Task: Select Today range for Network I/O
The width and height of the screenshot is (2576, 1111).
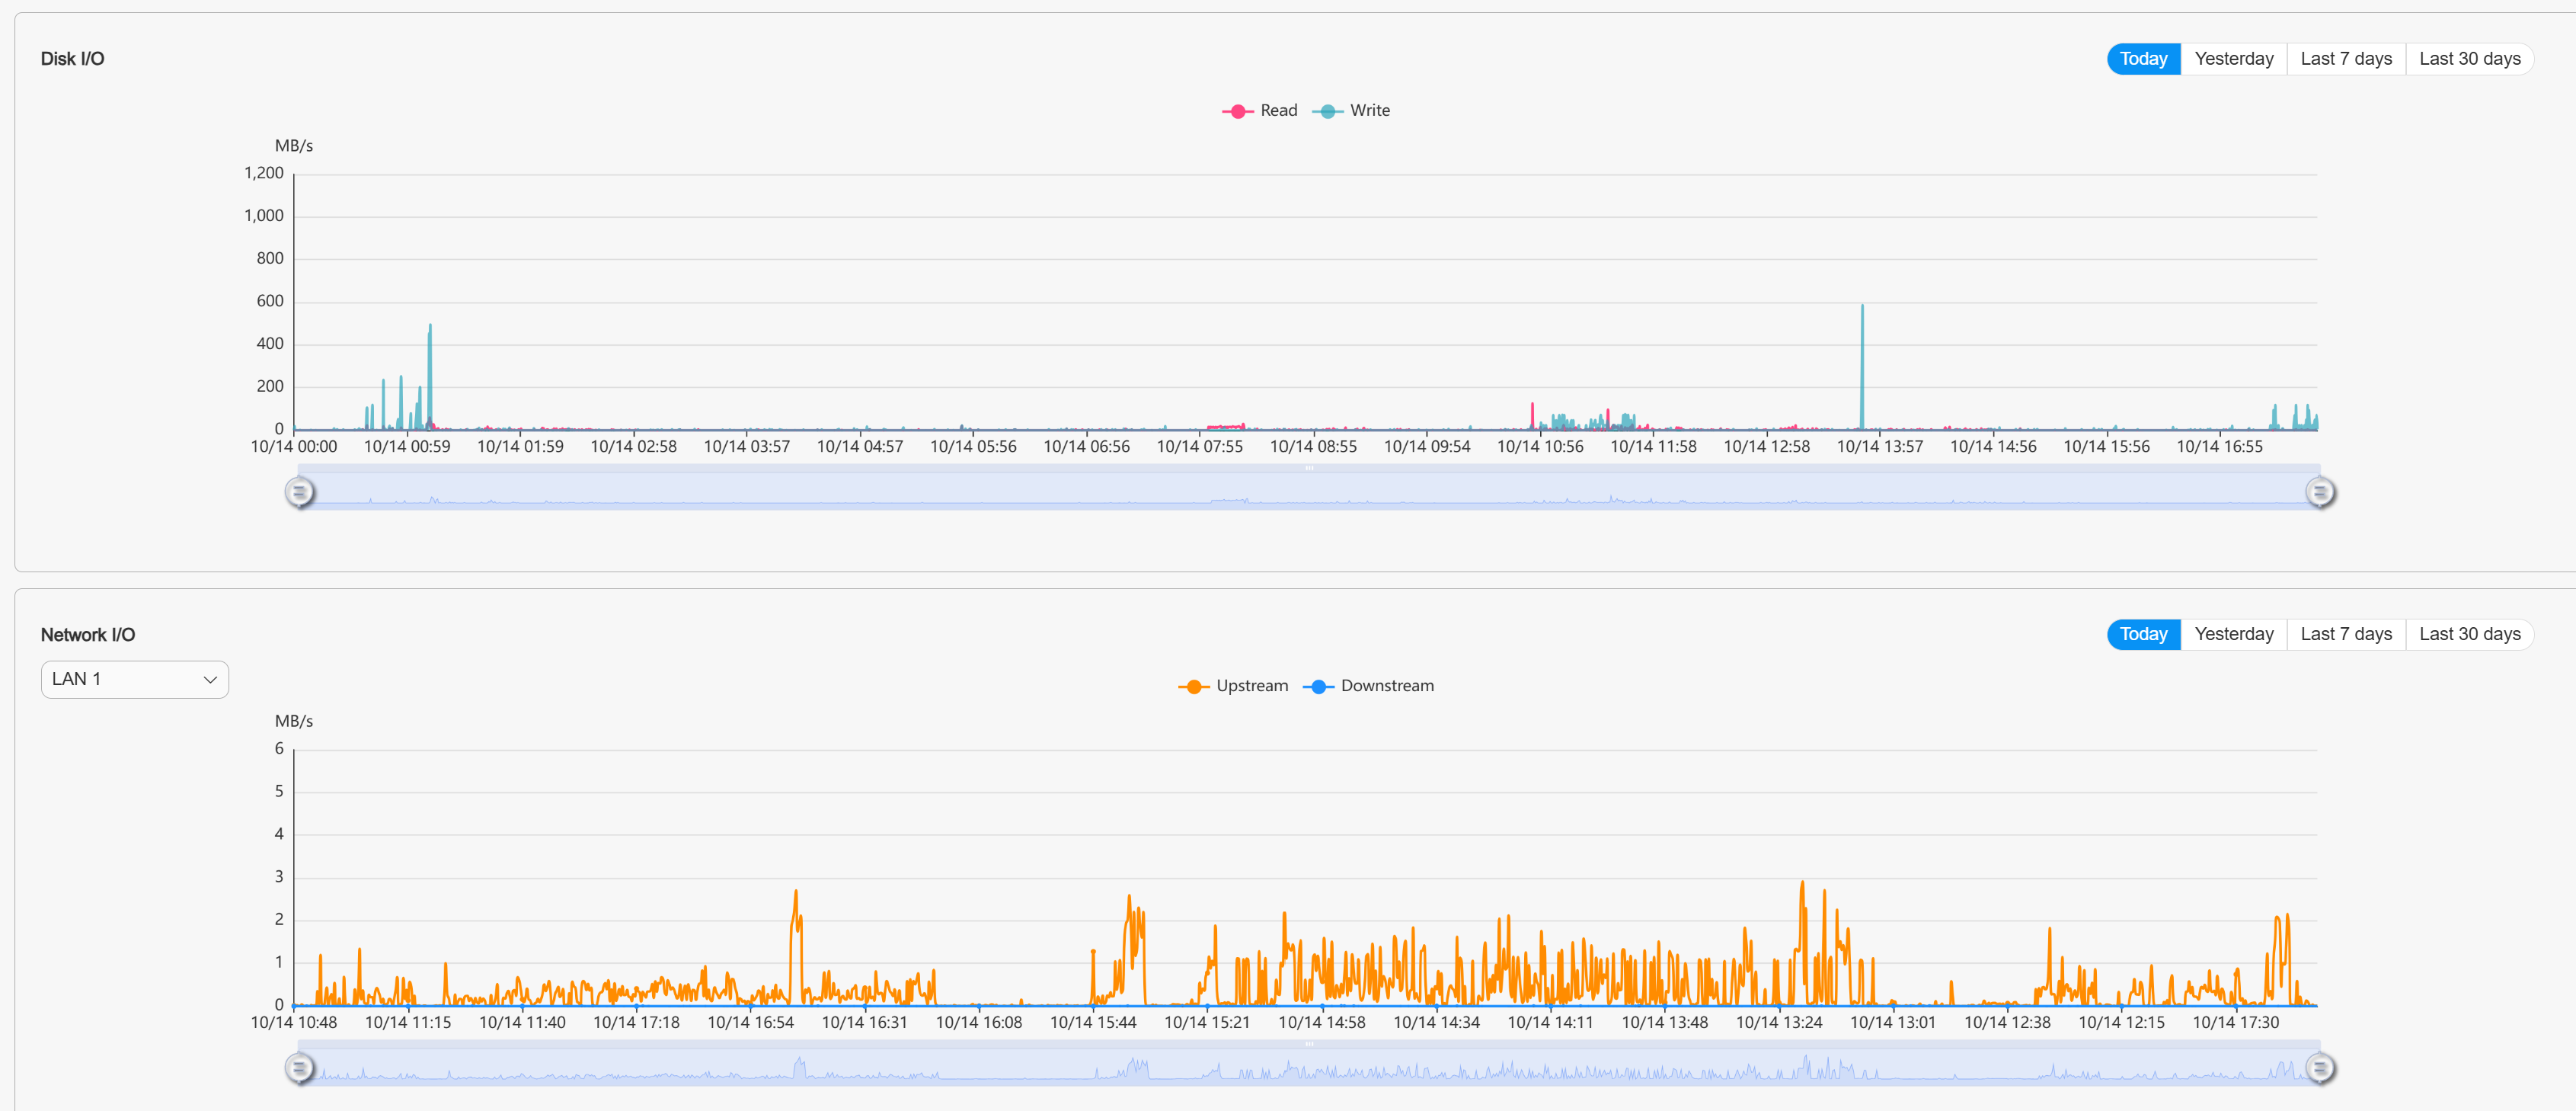Action: [2143, 634]
